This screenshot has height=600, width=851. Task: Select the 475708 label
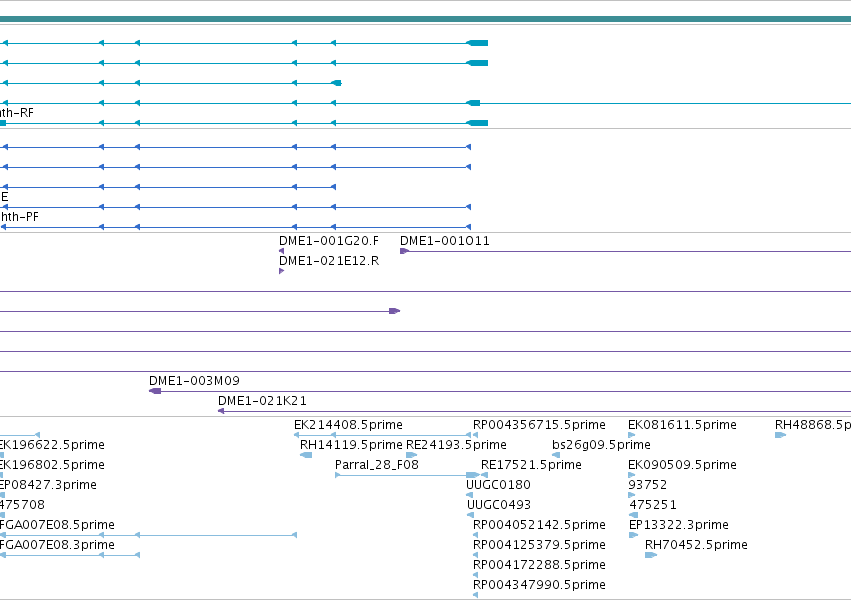click(22, 505)
